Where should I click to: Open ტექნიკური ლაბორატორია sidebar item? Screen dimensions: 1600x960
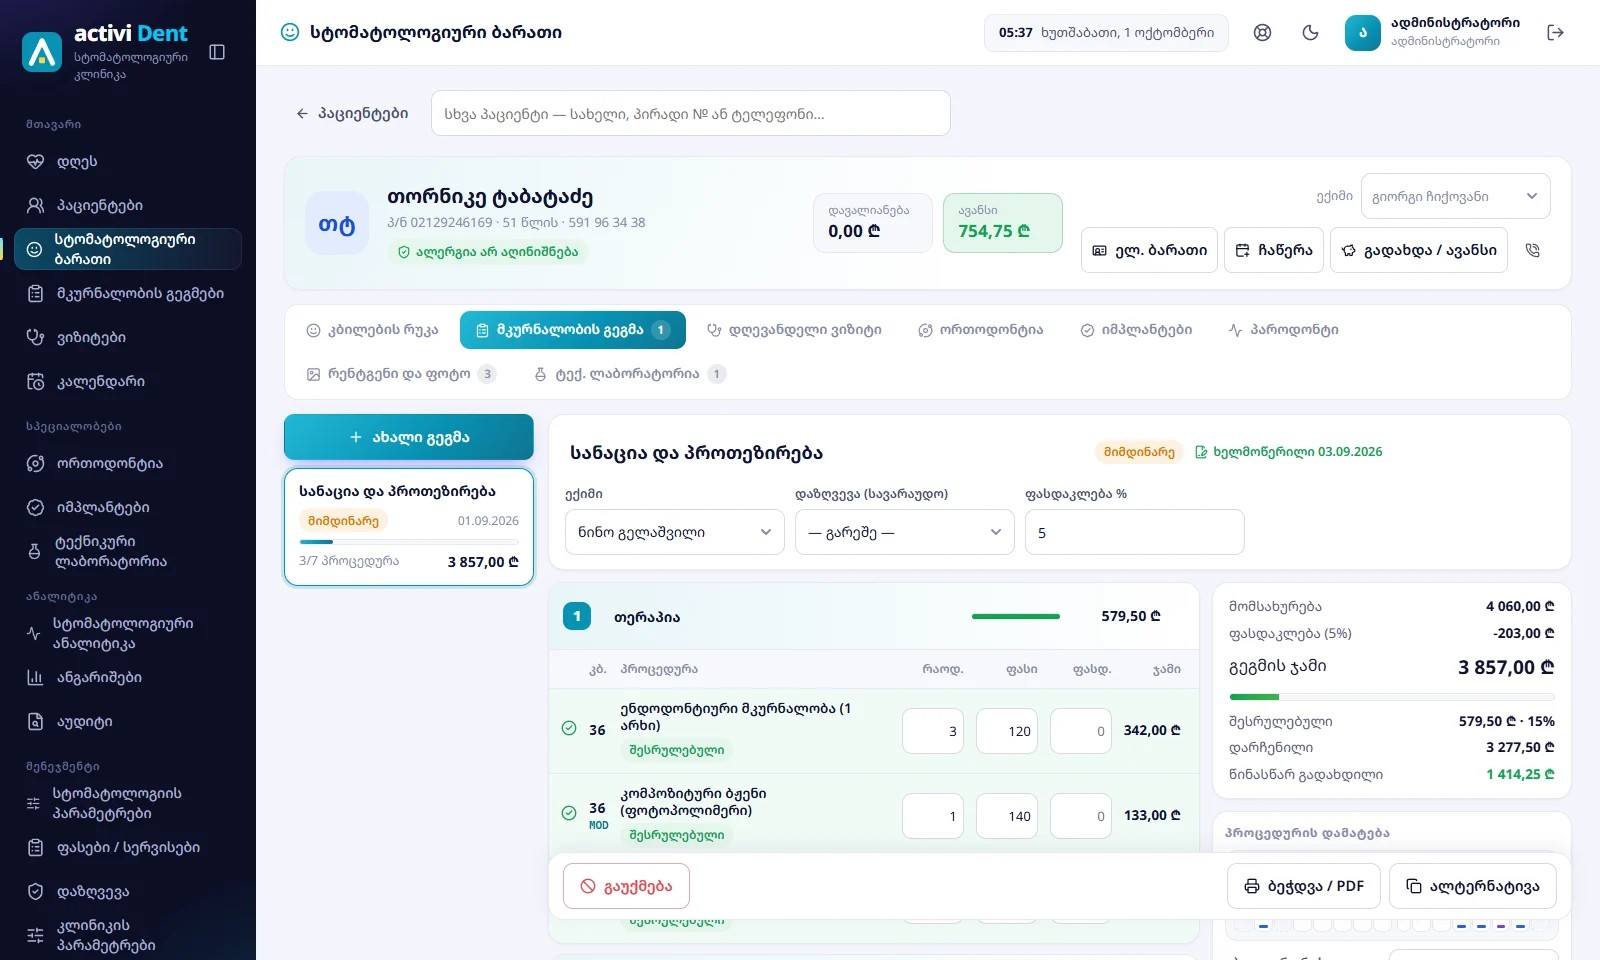click(x=128, y=551)
